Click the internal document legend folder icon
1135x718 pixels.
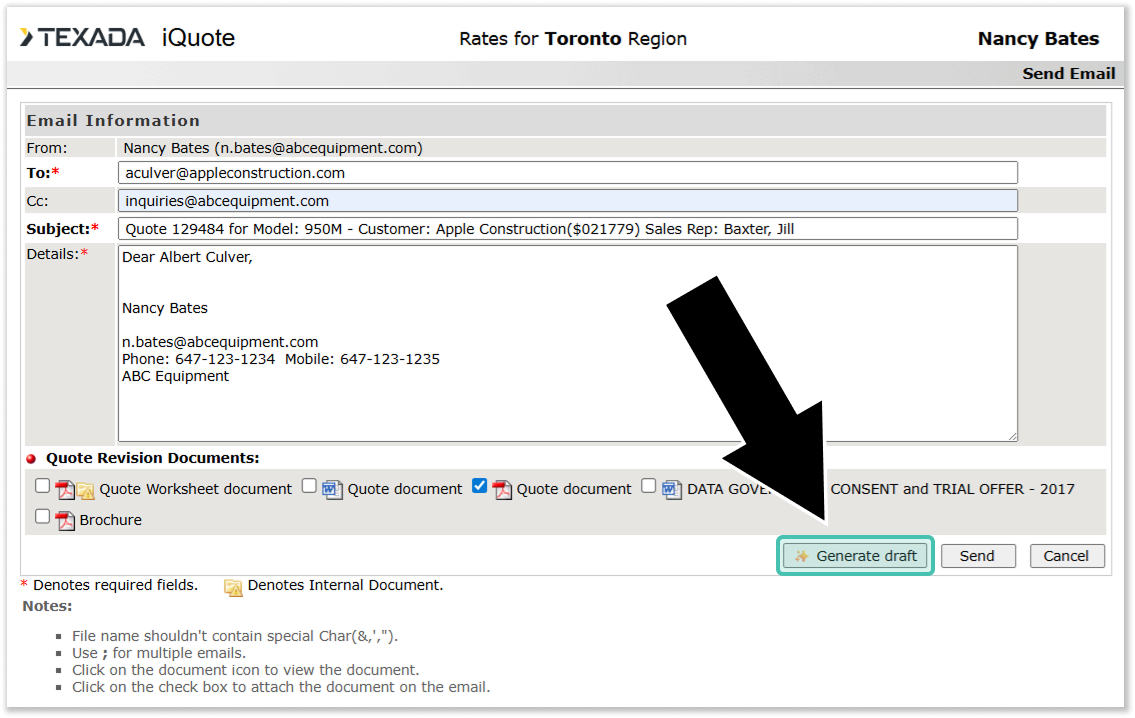(233, 586)
